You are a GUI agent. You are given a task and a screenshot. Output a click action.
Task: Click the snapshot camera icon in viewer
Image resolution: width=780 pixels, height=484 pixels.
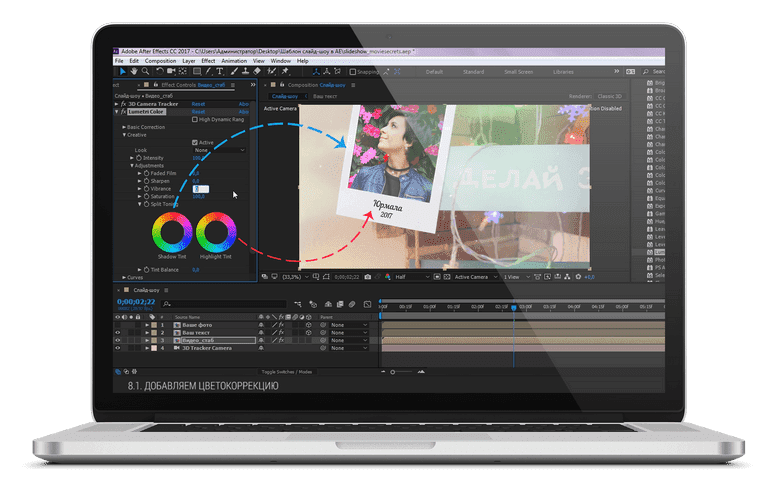[369, 276]
